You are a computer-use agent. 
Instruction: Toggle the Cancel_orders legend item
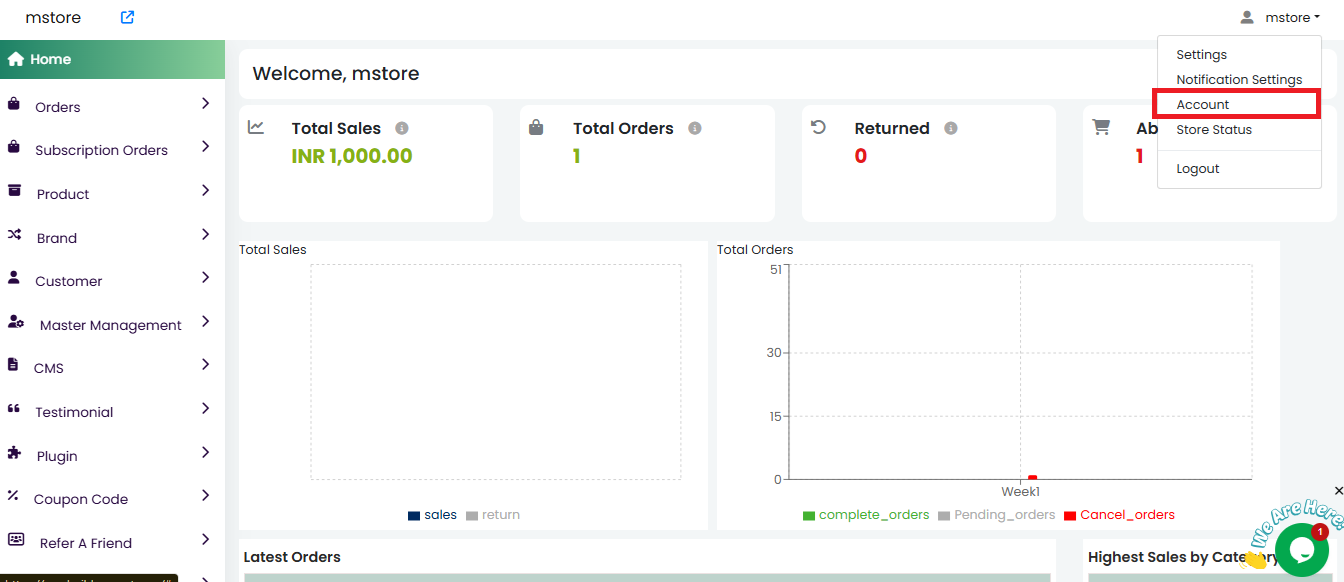click(1118, 515)
